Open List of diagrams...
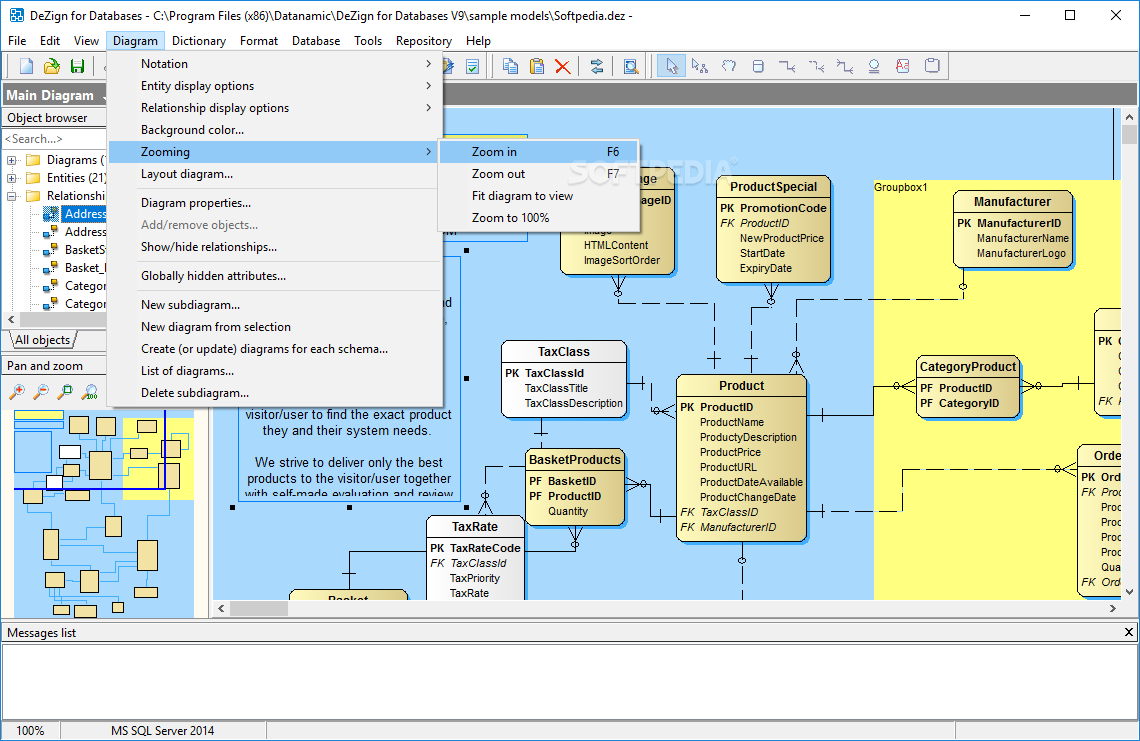1140x741 pixels. click(x=275, y=370)
